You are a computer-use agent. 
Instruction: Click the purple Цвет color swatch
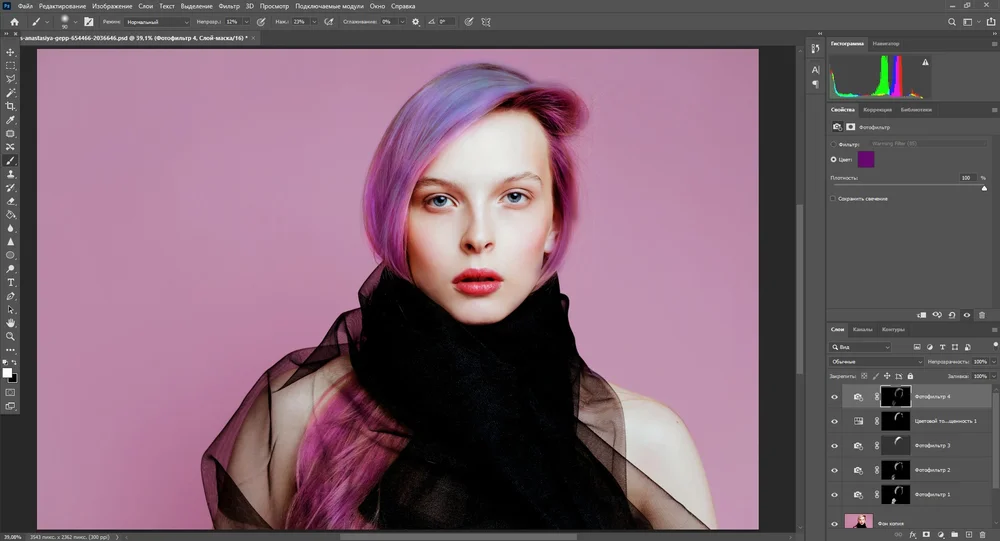tap(866, 159)
